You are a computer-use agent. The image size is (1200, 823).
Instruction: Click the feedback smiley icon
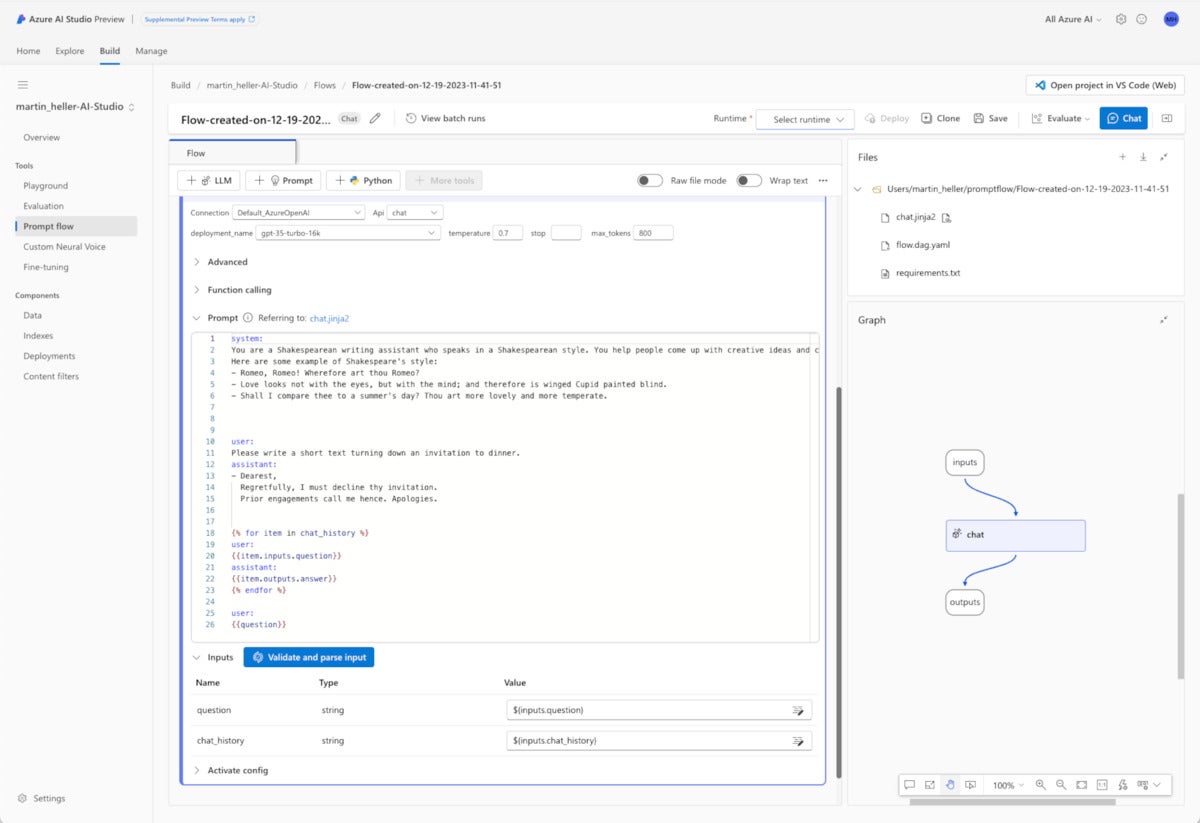(1142, 19)
